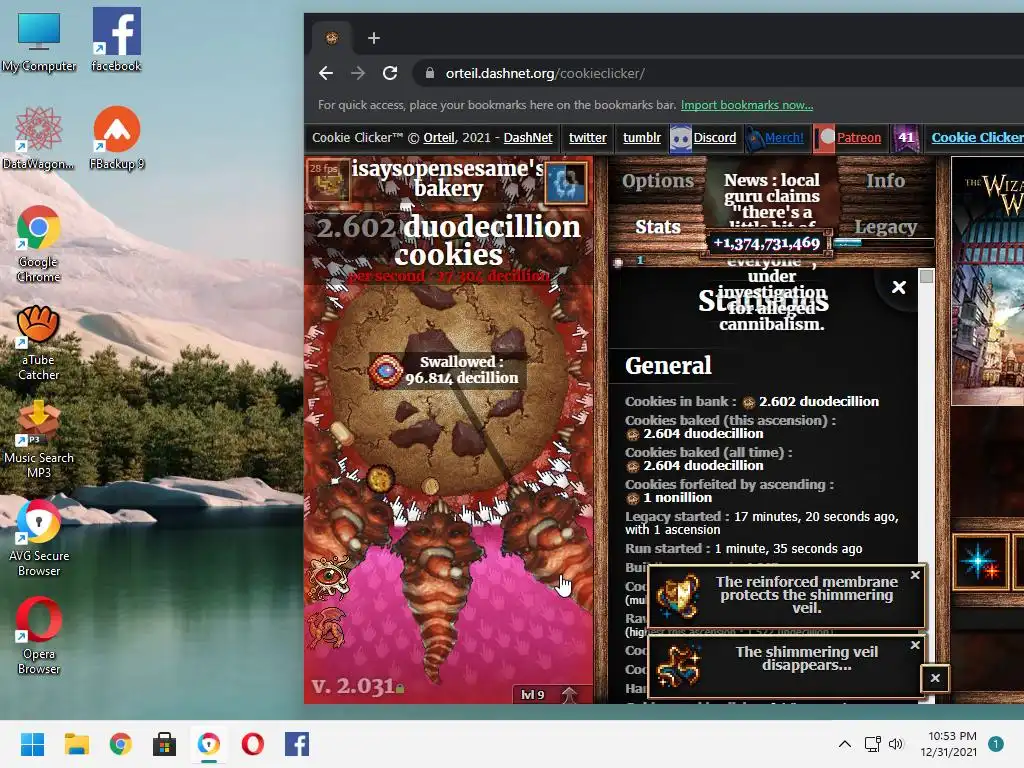Open File Explorer from the taskbar
This screenshot has height=768, width=1024.
pos(76,744)
